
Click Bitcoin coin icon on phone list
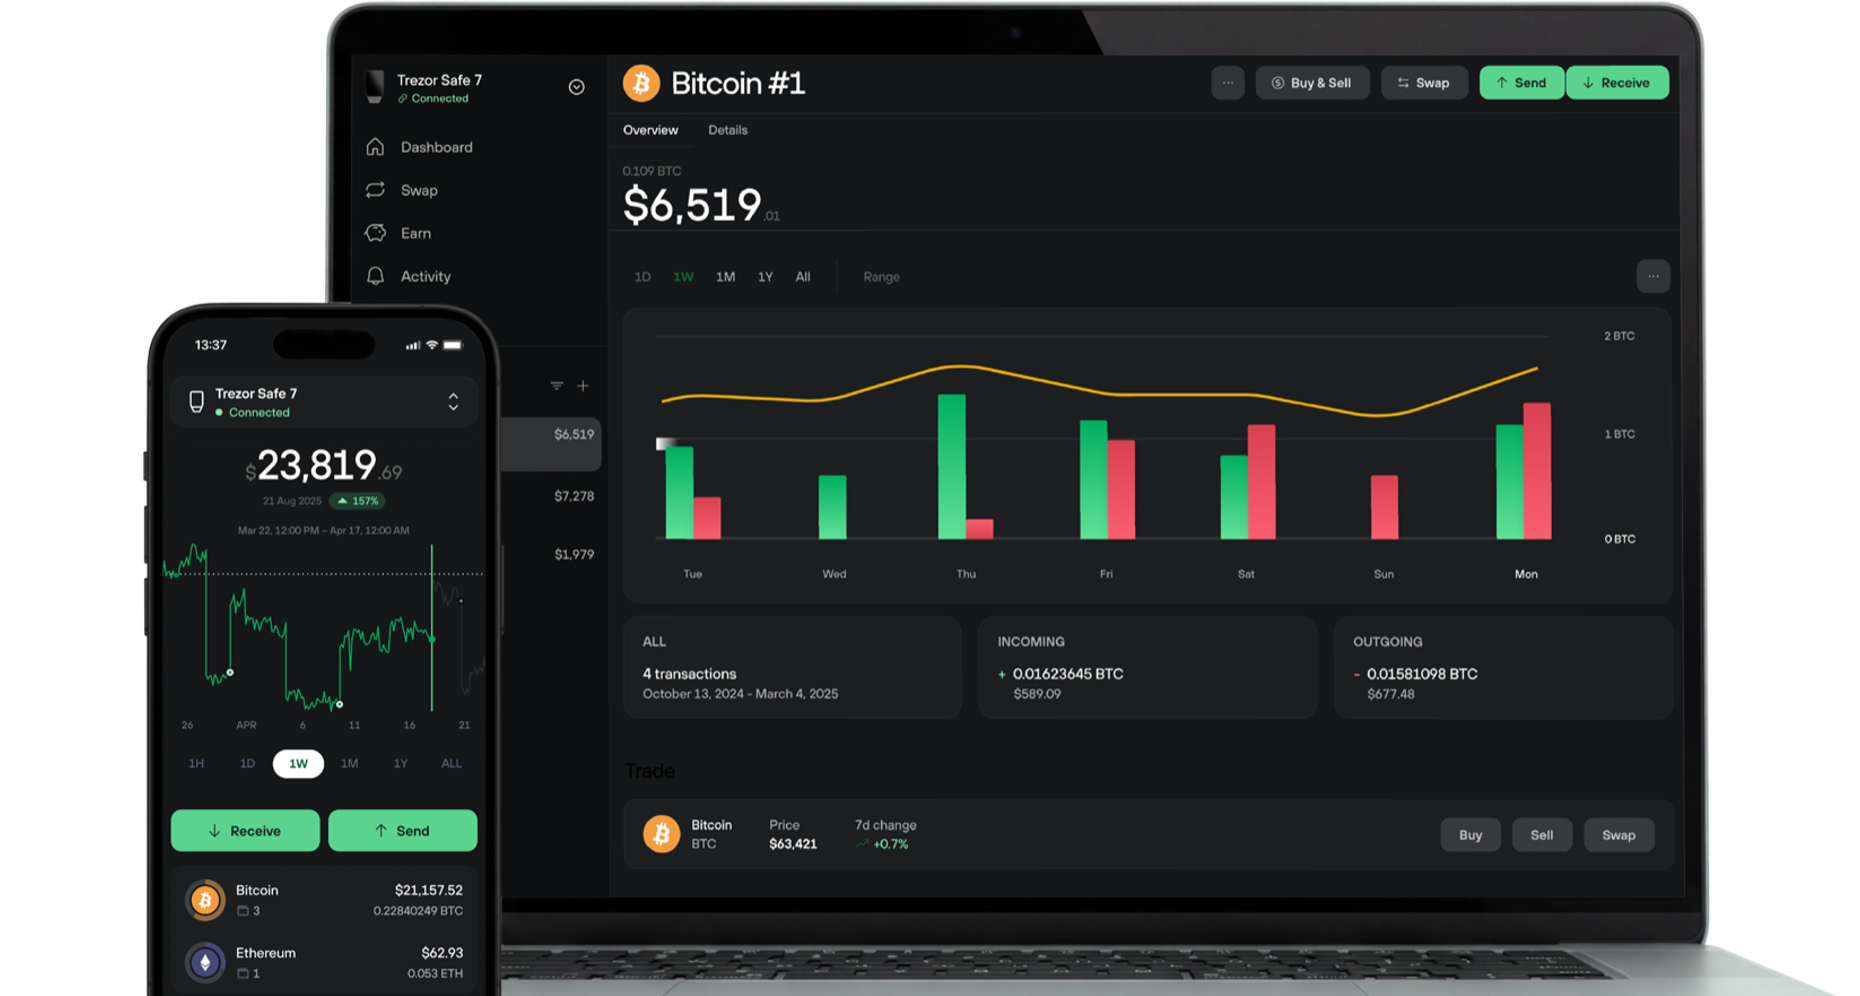coord(205,901)
